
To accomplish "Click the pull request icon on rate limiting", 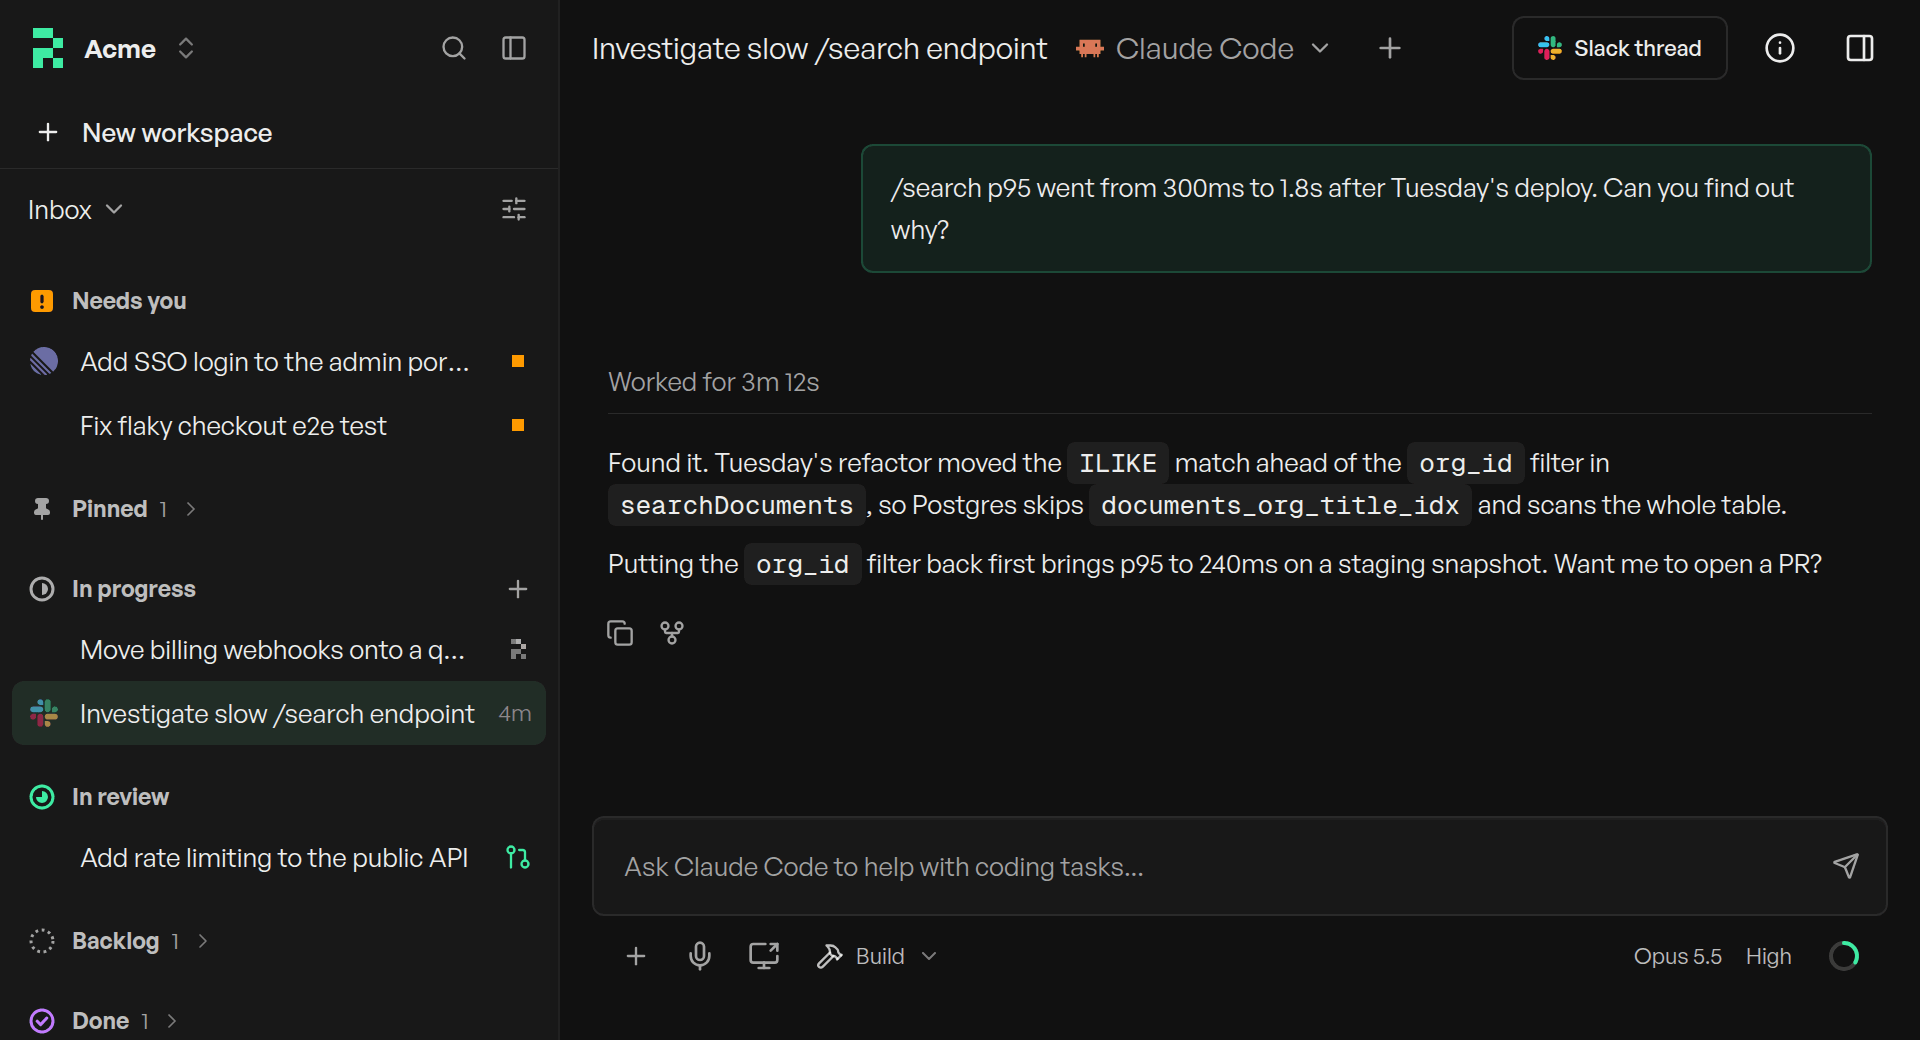I will [518, 858].
